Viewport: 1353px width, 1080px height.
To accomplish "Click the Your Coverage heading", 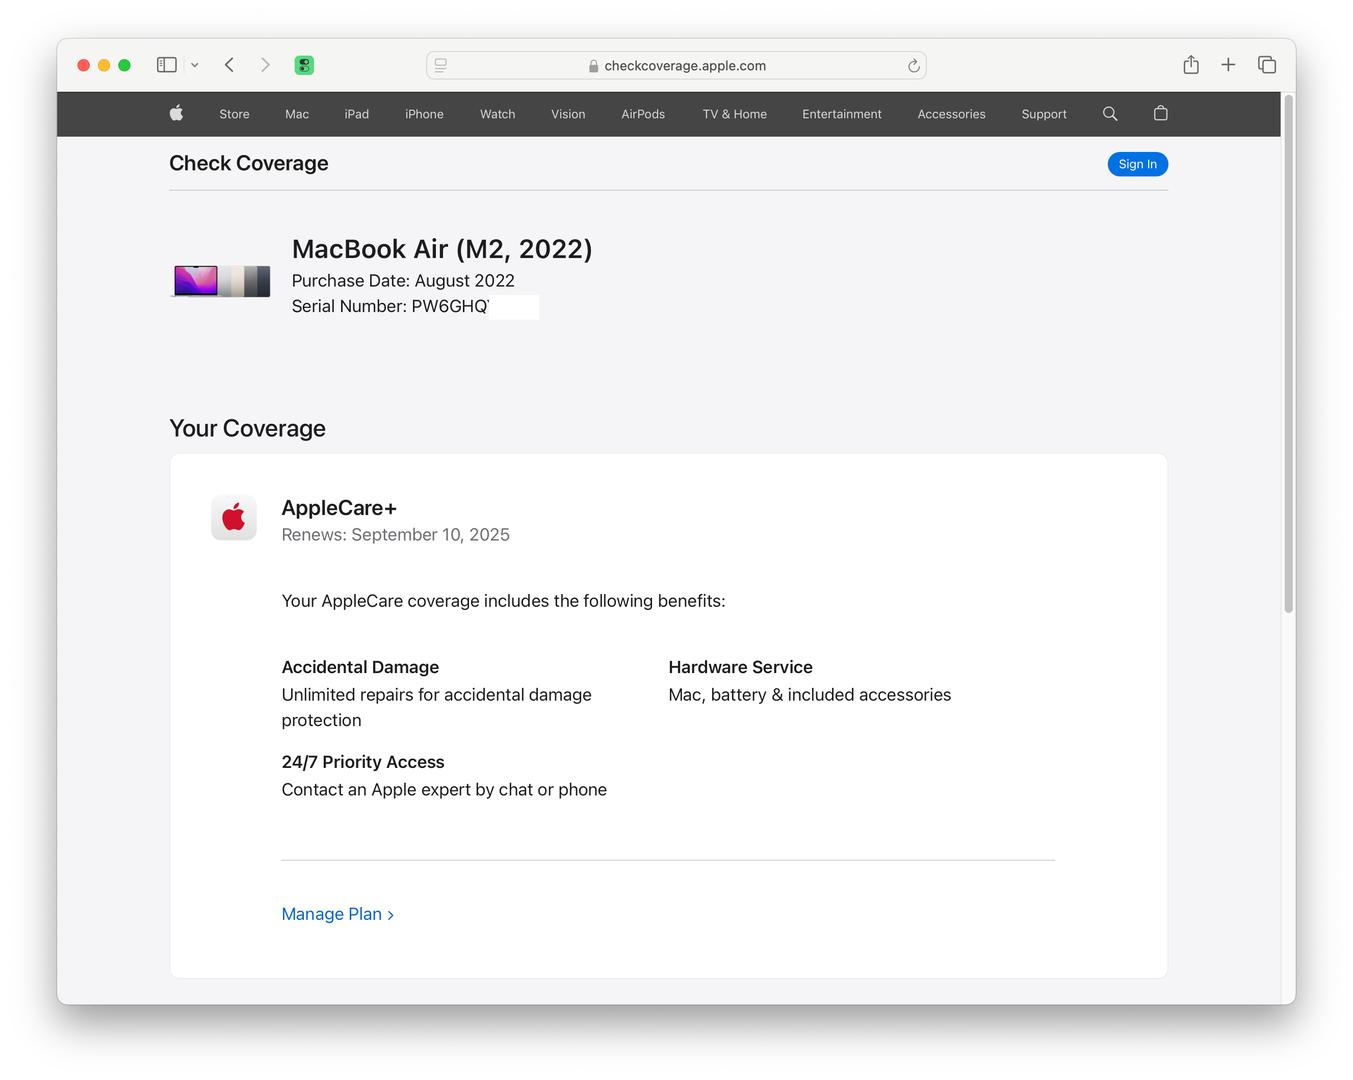I will [248, 428].
